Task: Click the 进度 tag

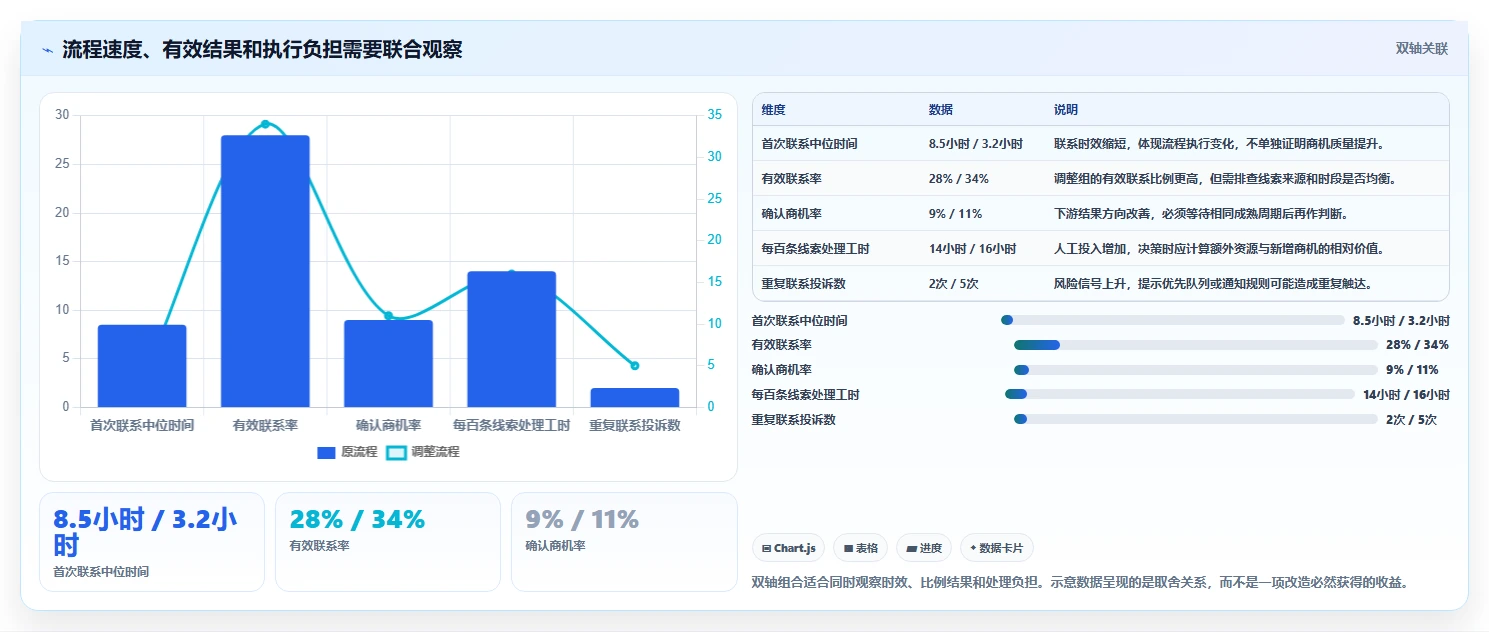Action: (x=924, y=548)
